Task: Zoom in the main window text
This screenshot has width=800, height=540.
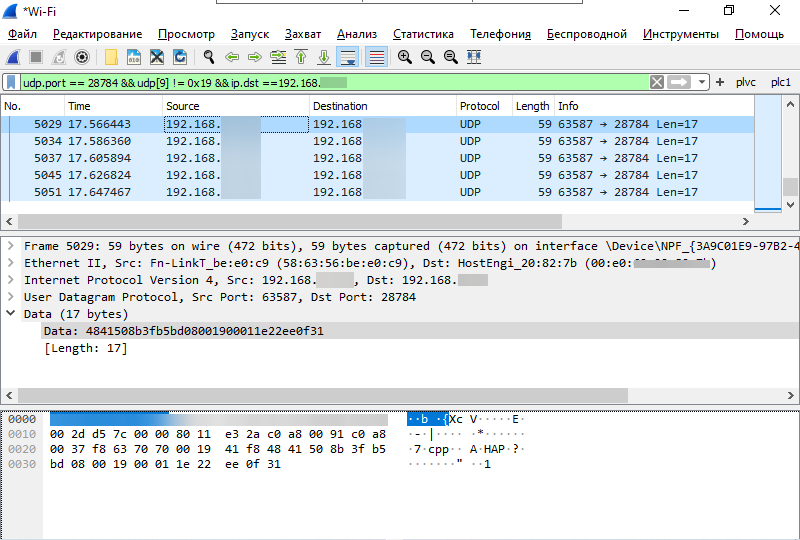Action: click(x=405, y=57)
